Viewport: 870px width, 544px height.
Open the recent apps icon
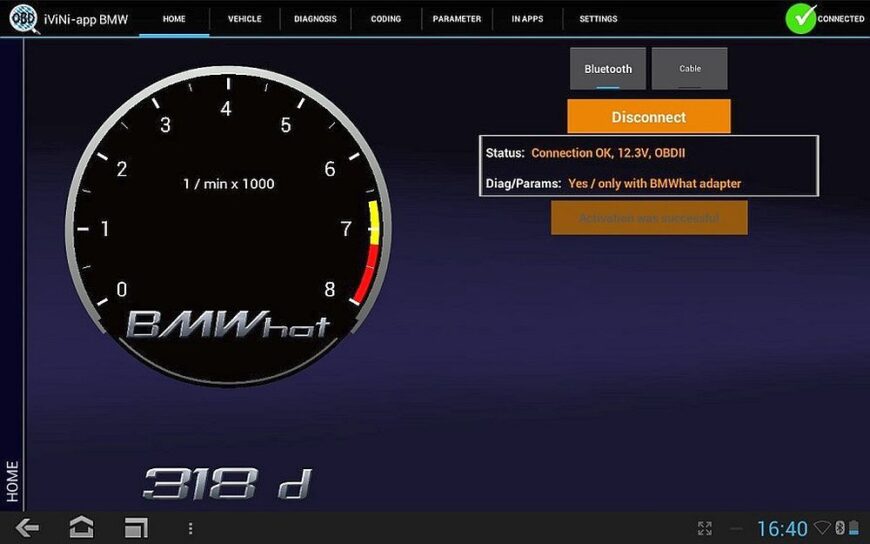(x=135, y=527)
